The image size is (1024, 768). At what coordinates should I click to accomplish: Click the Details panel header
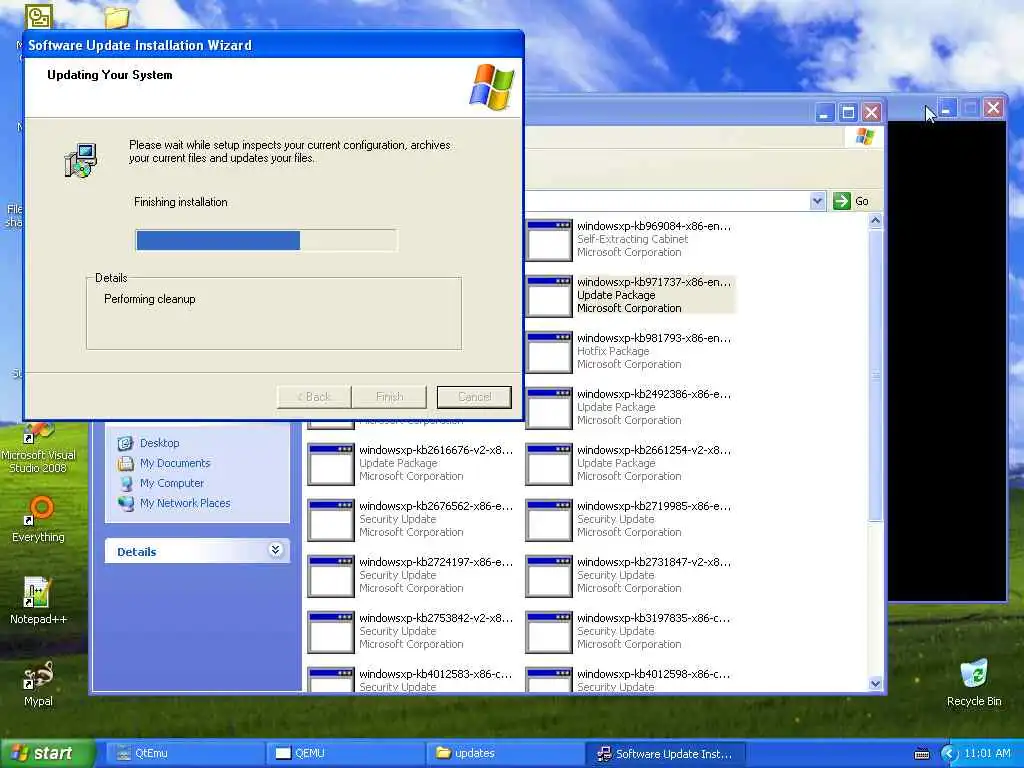[x=197, y=551]
